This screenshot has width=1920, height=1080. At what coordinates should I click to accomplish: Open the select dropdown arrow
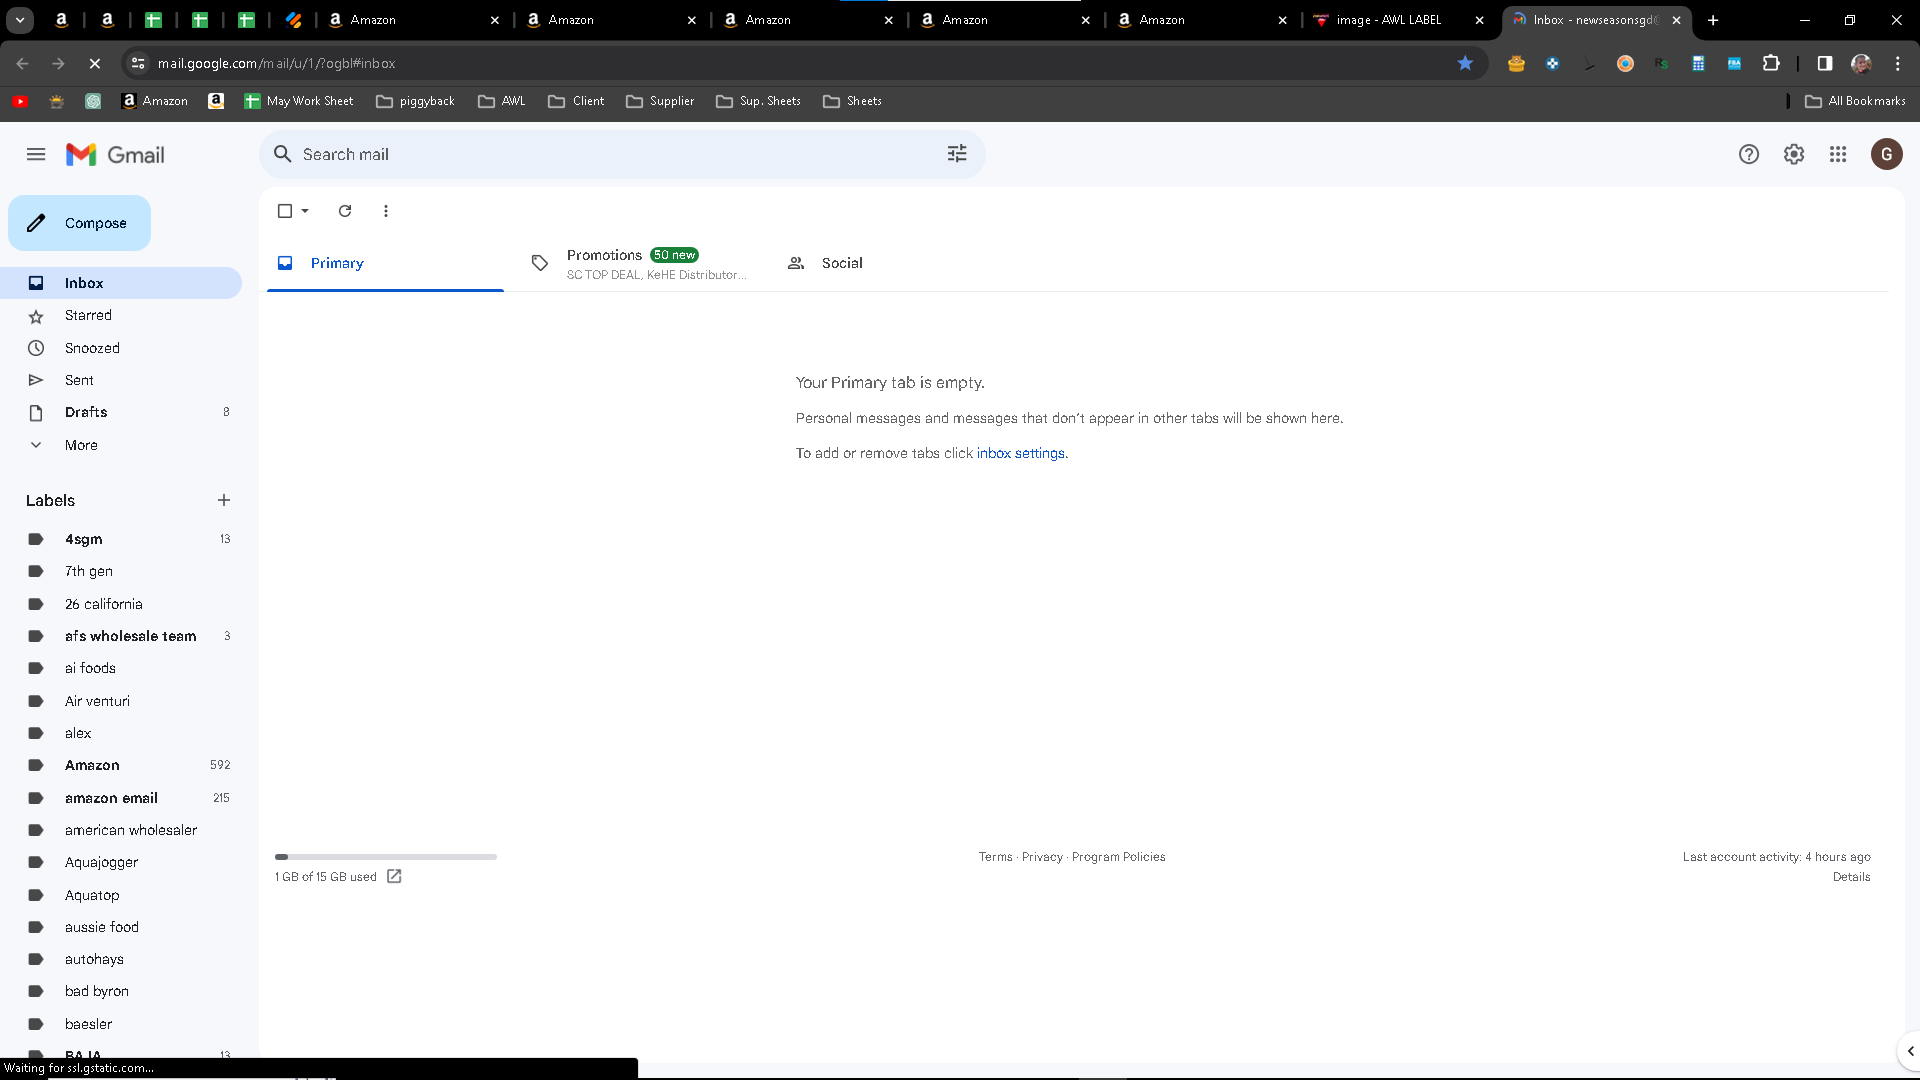[x=305, y=211]
